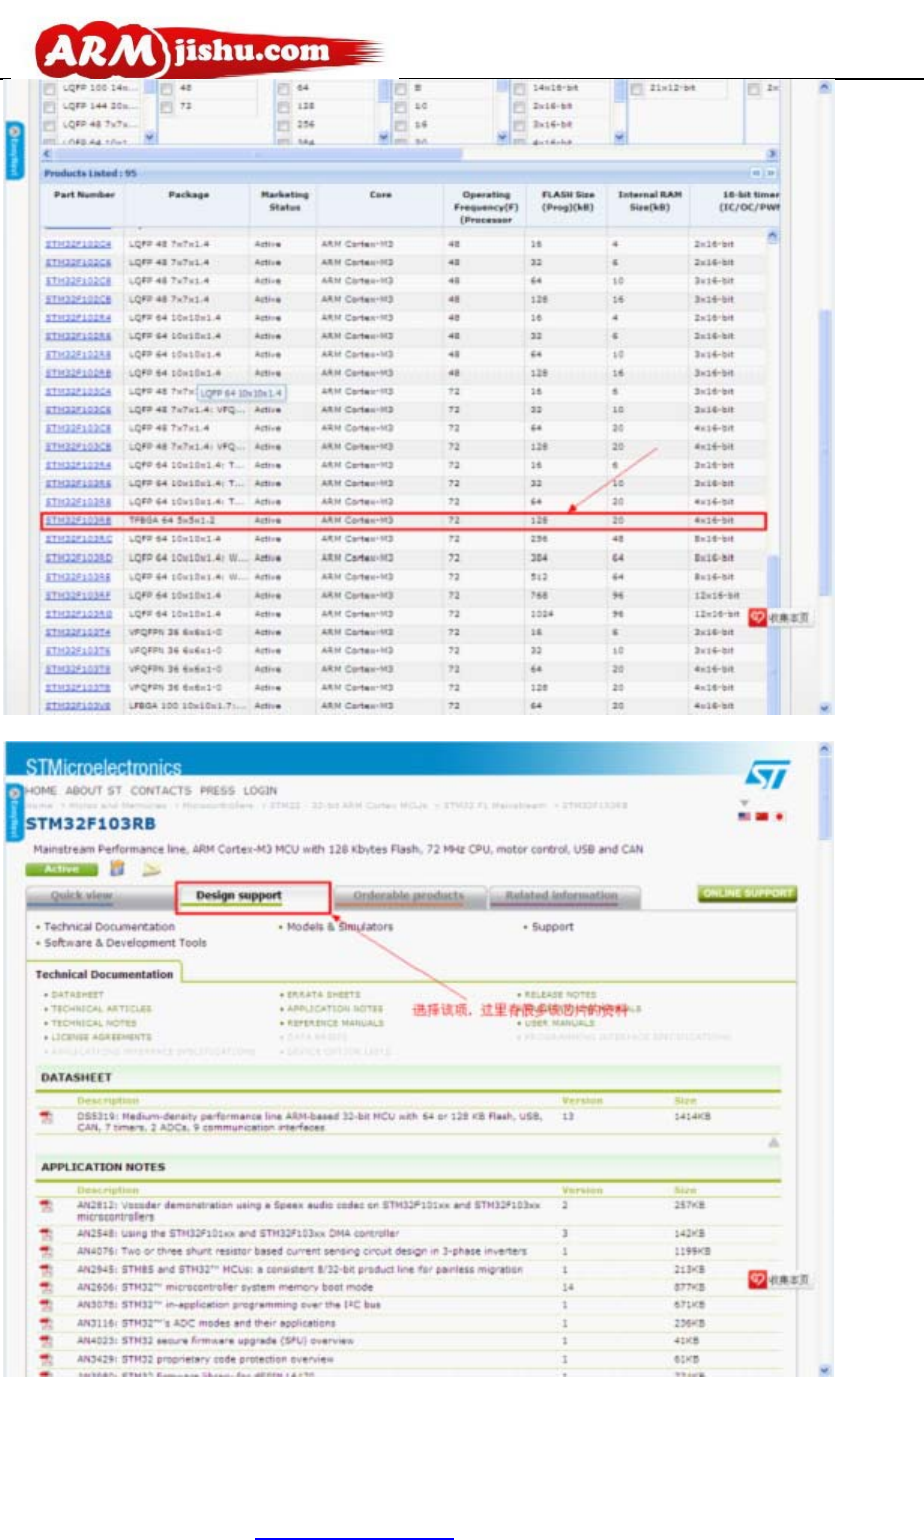924x1540 pixels.
Task: Open Models & Simulators link
Action: pos(340,927)
